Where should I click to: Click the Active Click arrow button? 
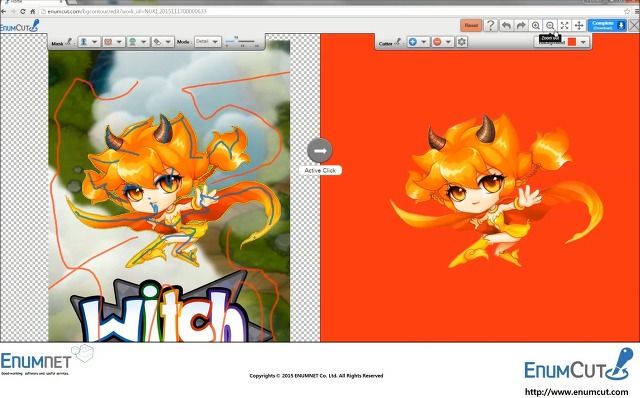(x=320, y=151)
